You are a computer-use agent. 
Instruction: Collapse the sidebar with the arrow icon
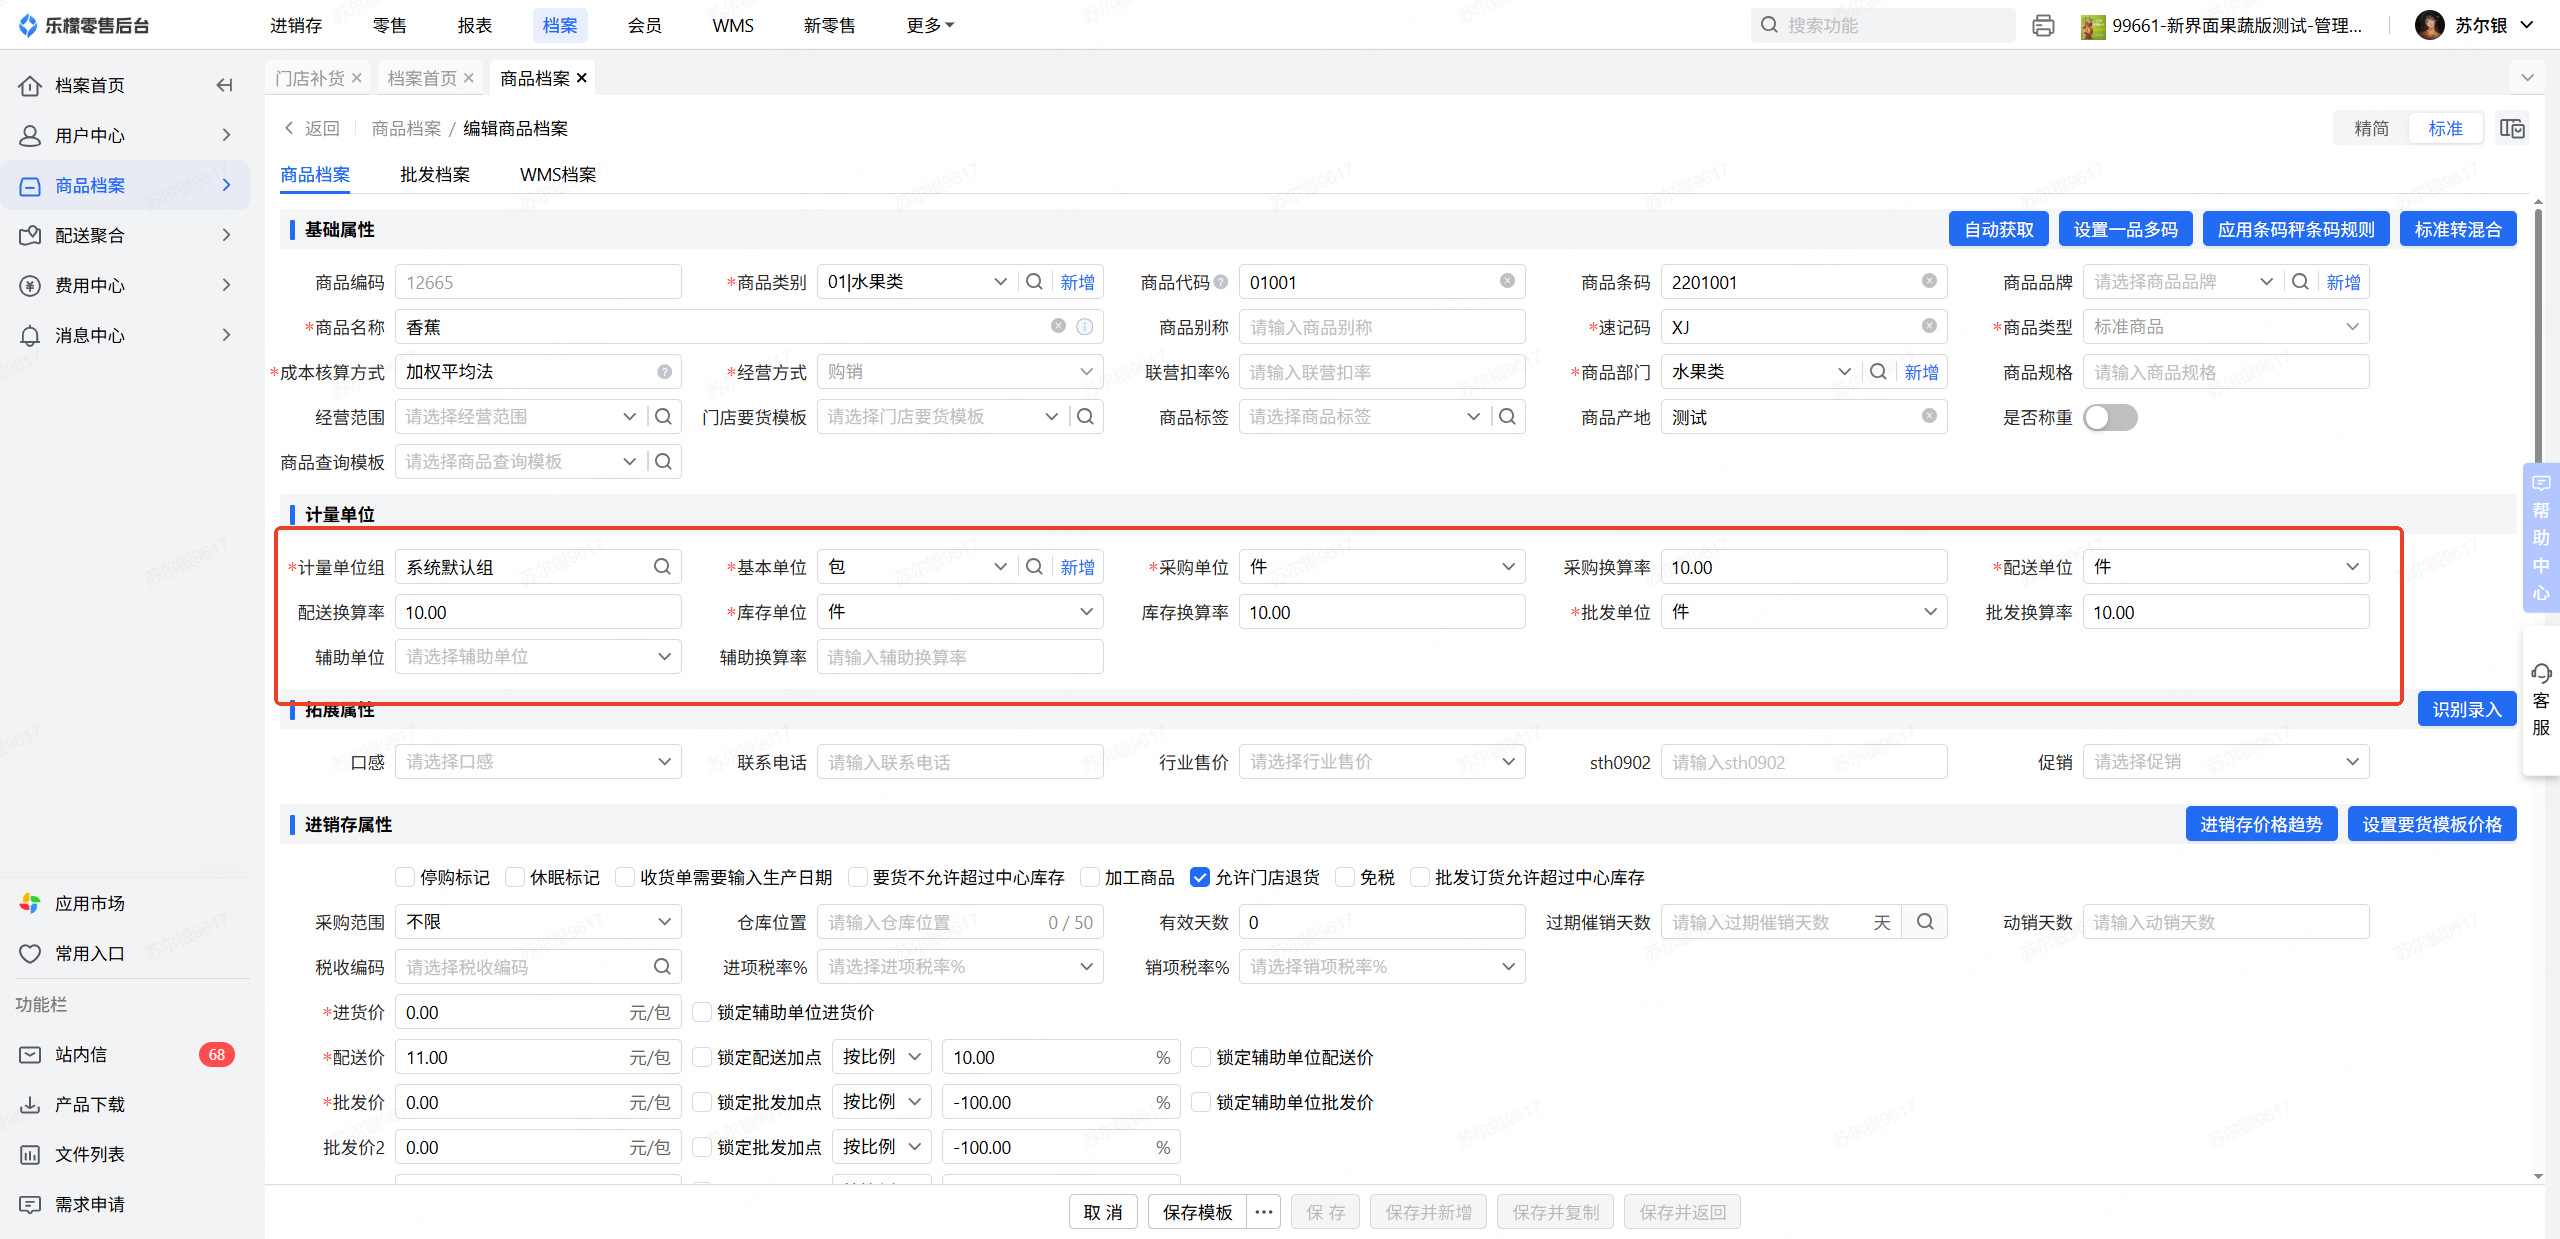pyautogui.click(x=225, y=85)
